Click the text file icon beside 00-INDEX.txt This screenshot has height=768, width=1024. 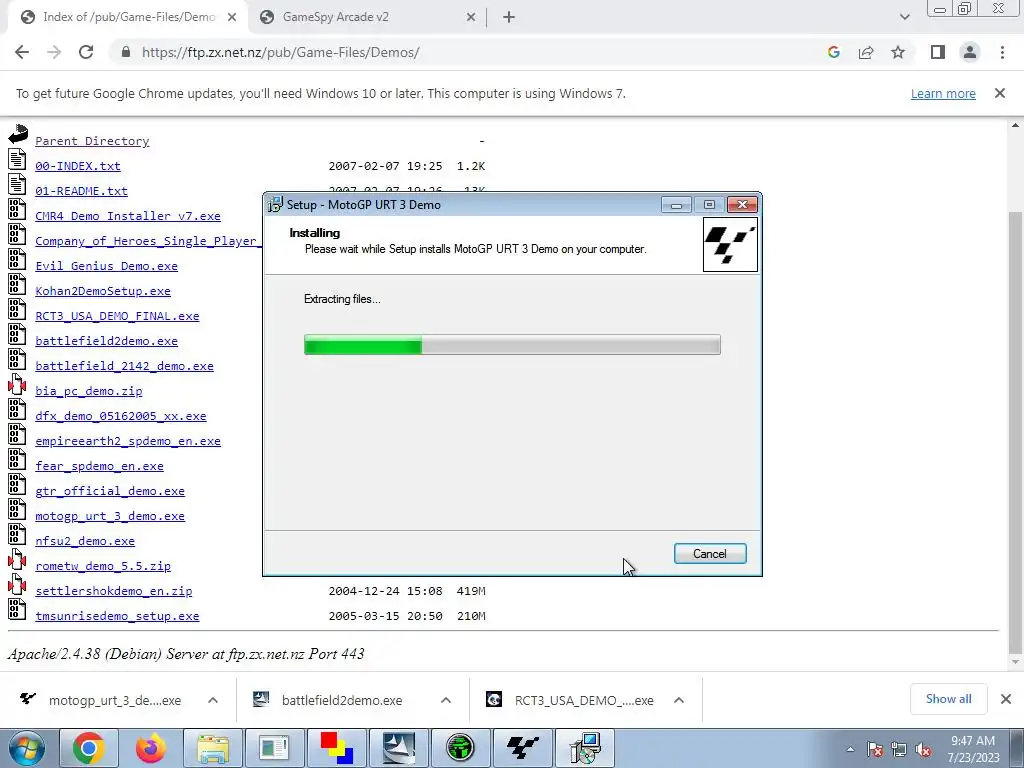click(x=17, y=159)
